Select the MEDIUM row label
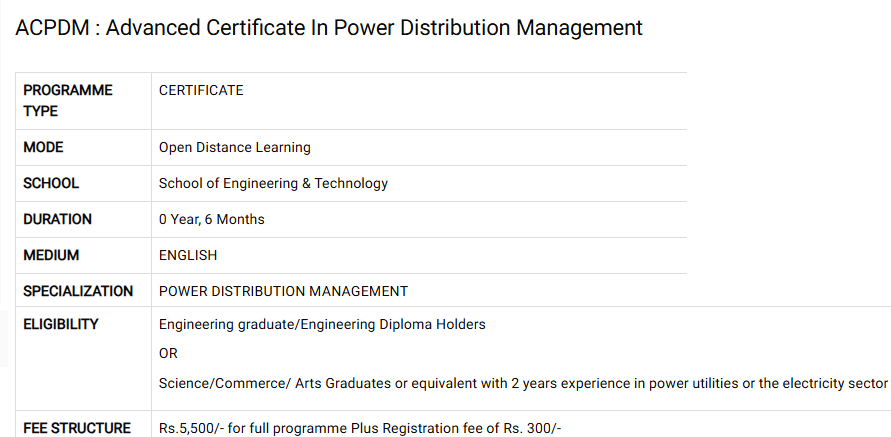The image size is (891, 437). pos(51,255)
